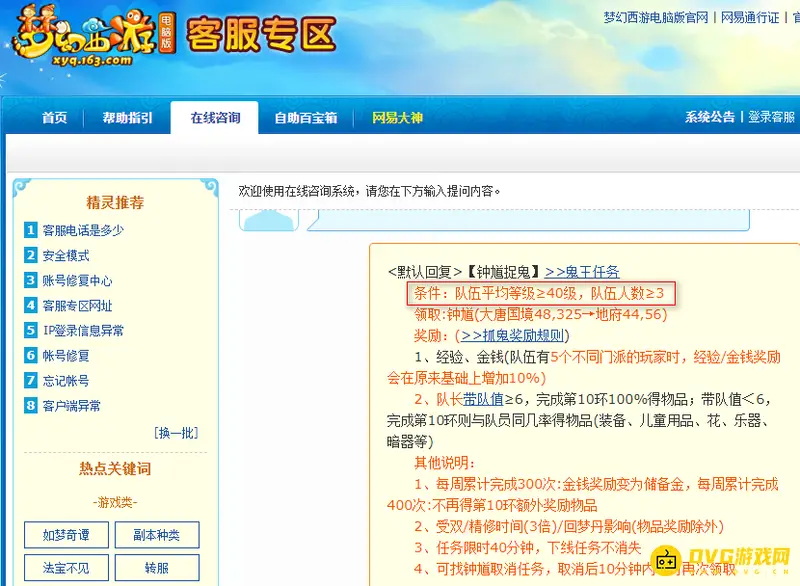800x586 pixels.
Task: Choose the 转服 keyword button
Action: click(157, 568)
